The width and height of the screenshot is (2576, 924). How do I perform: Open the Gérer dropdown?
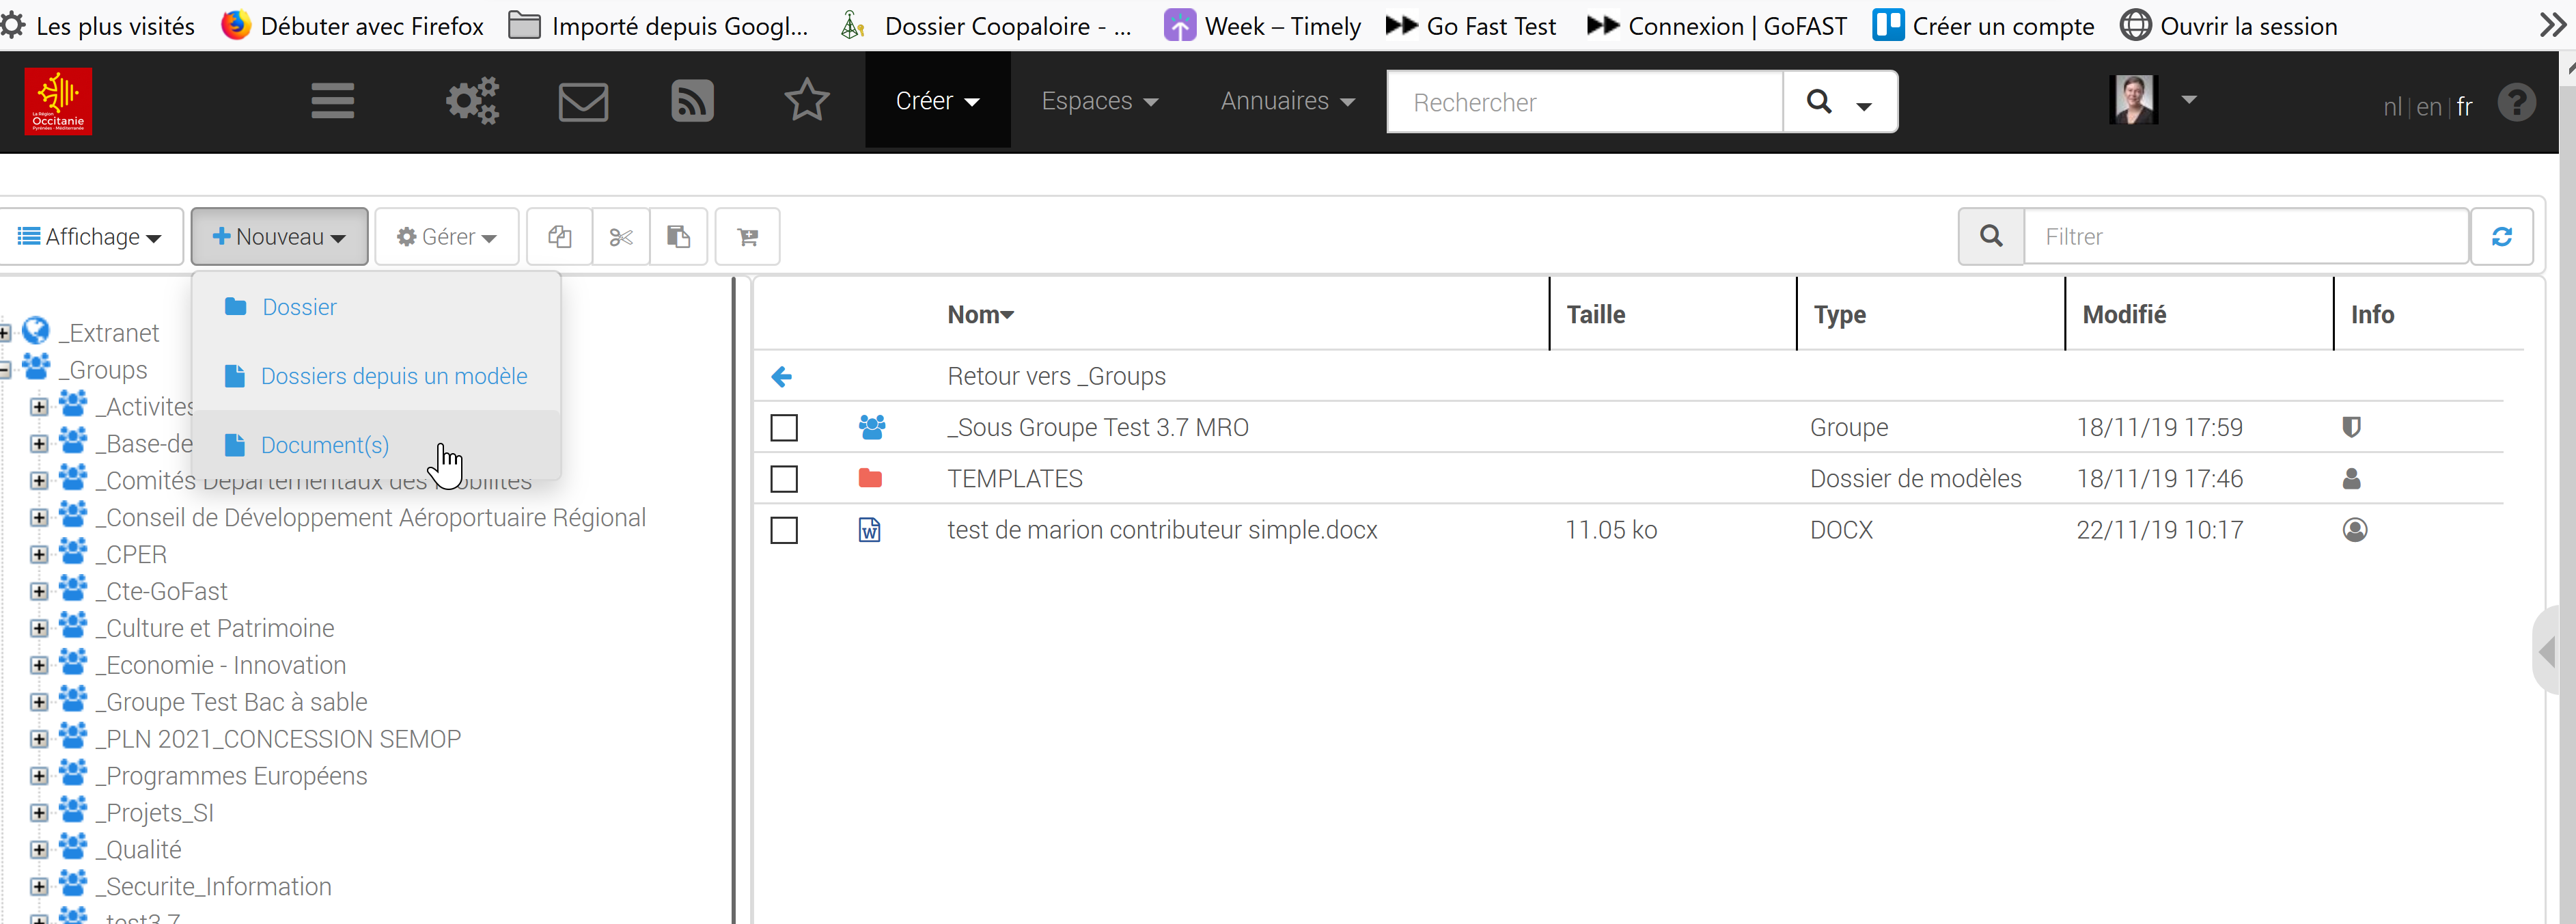[x=447, y=237]
